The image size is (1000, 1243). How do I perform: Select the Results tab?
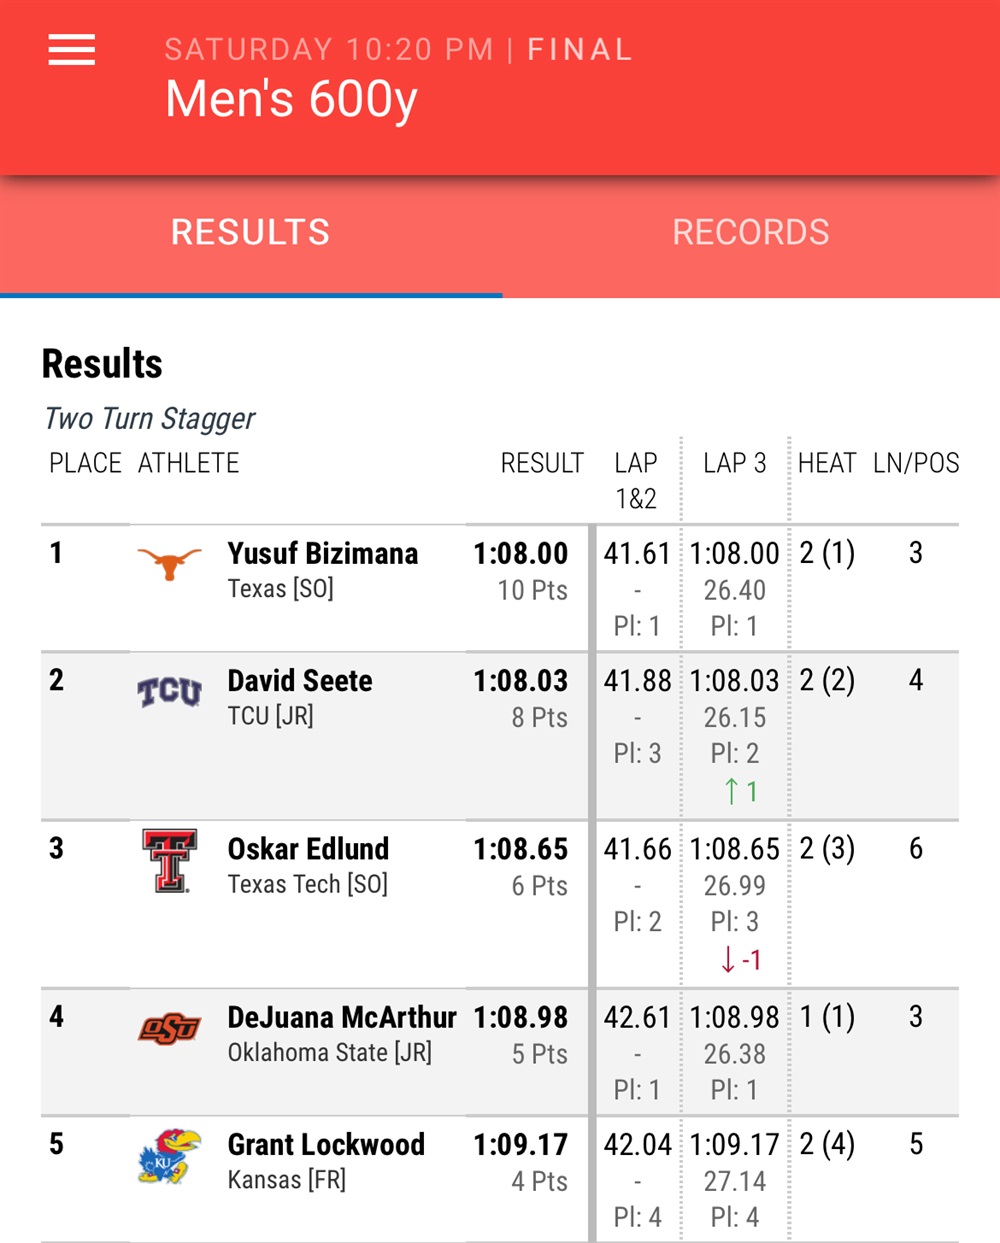tap(251, 232)
